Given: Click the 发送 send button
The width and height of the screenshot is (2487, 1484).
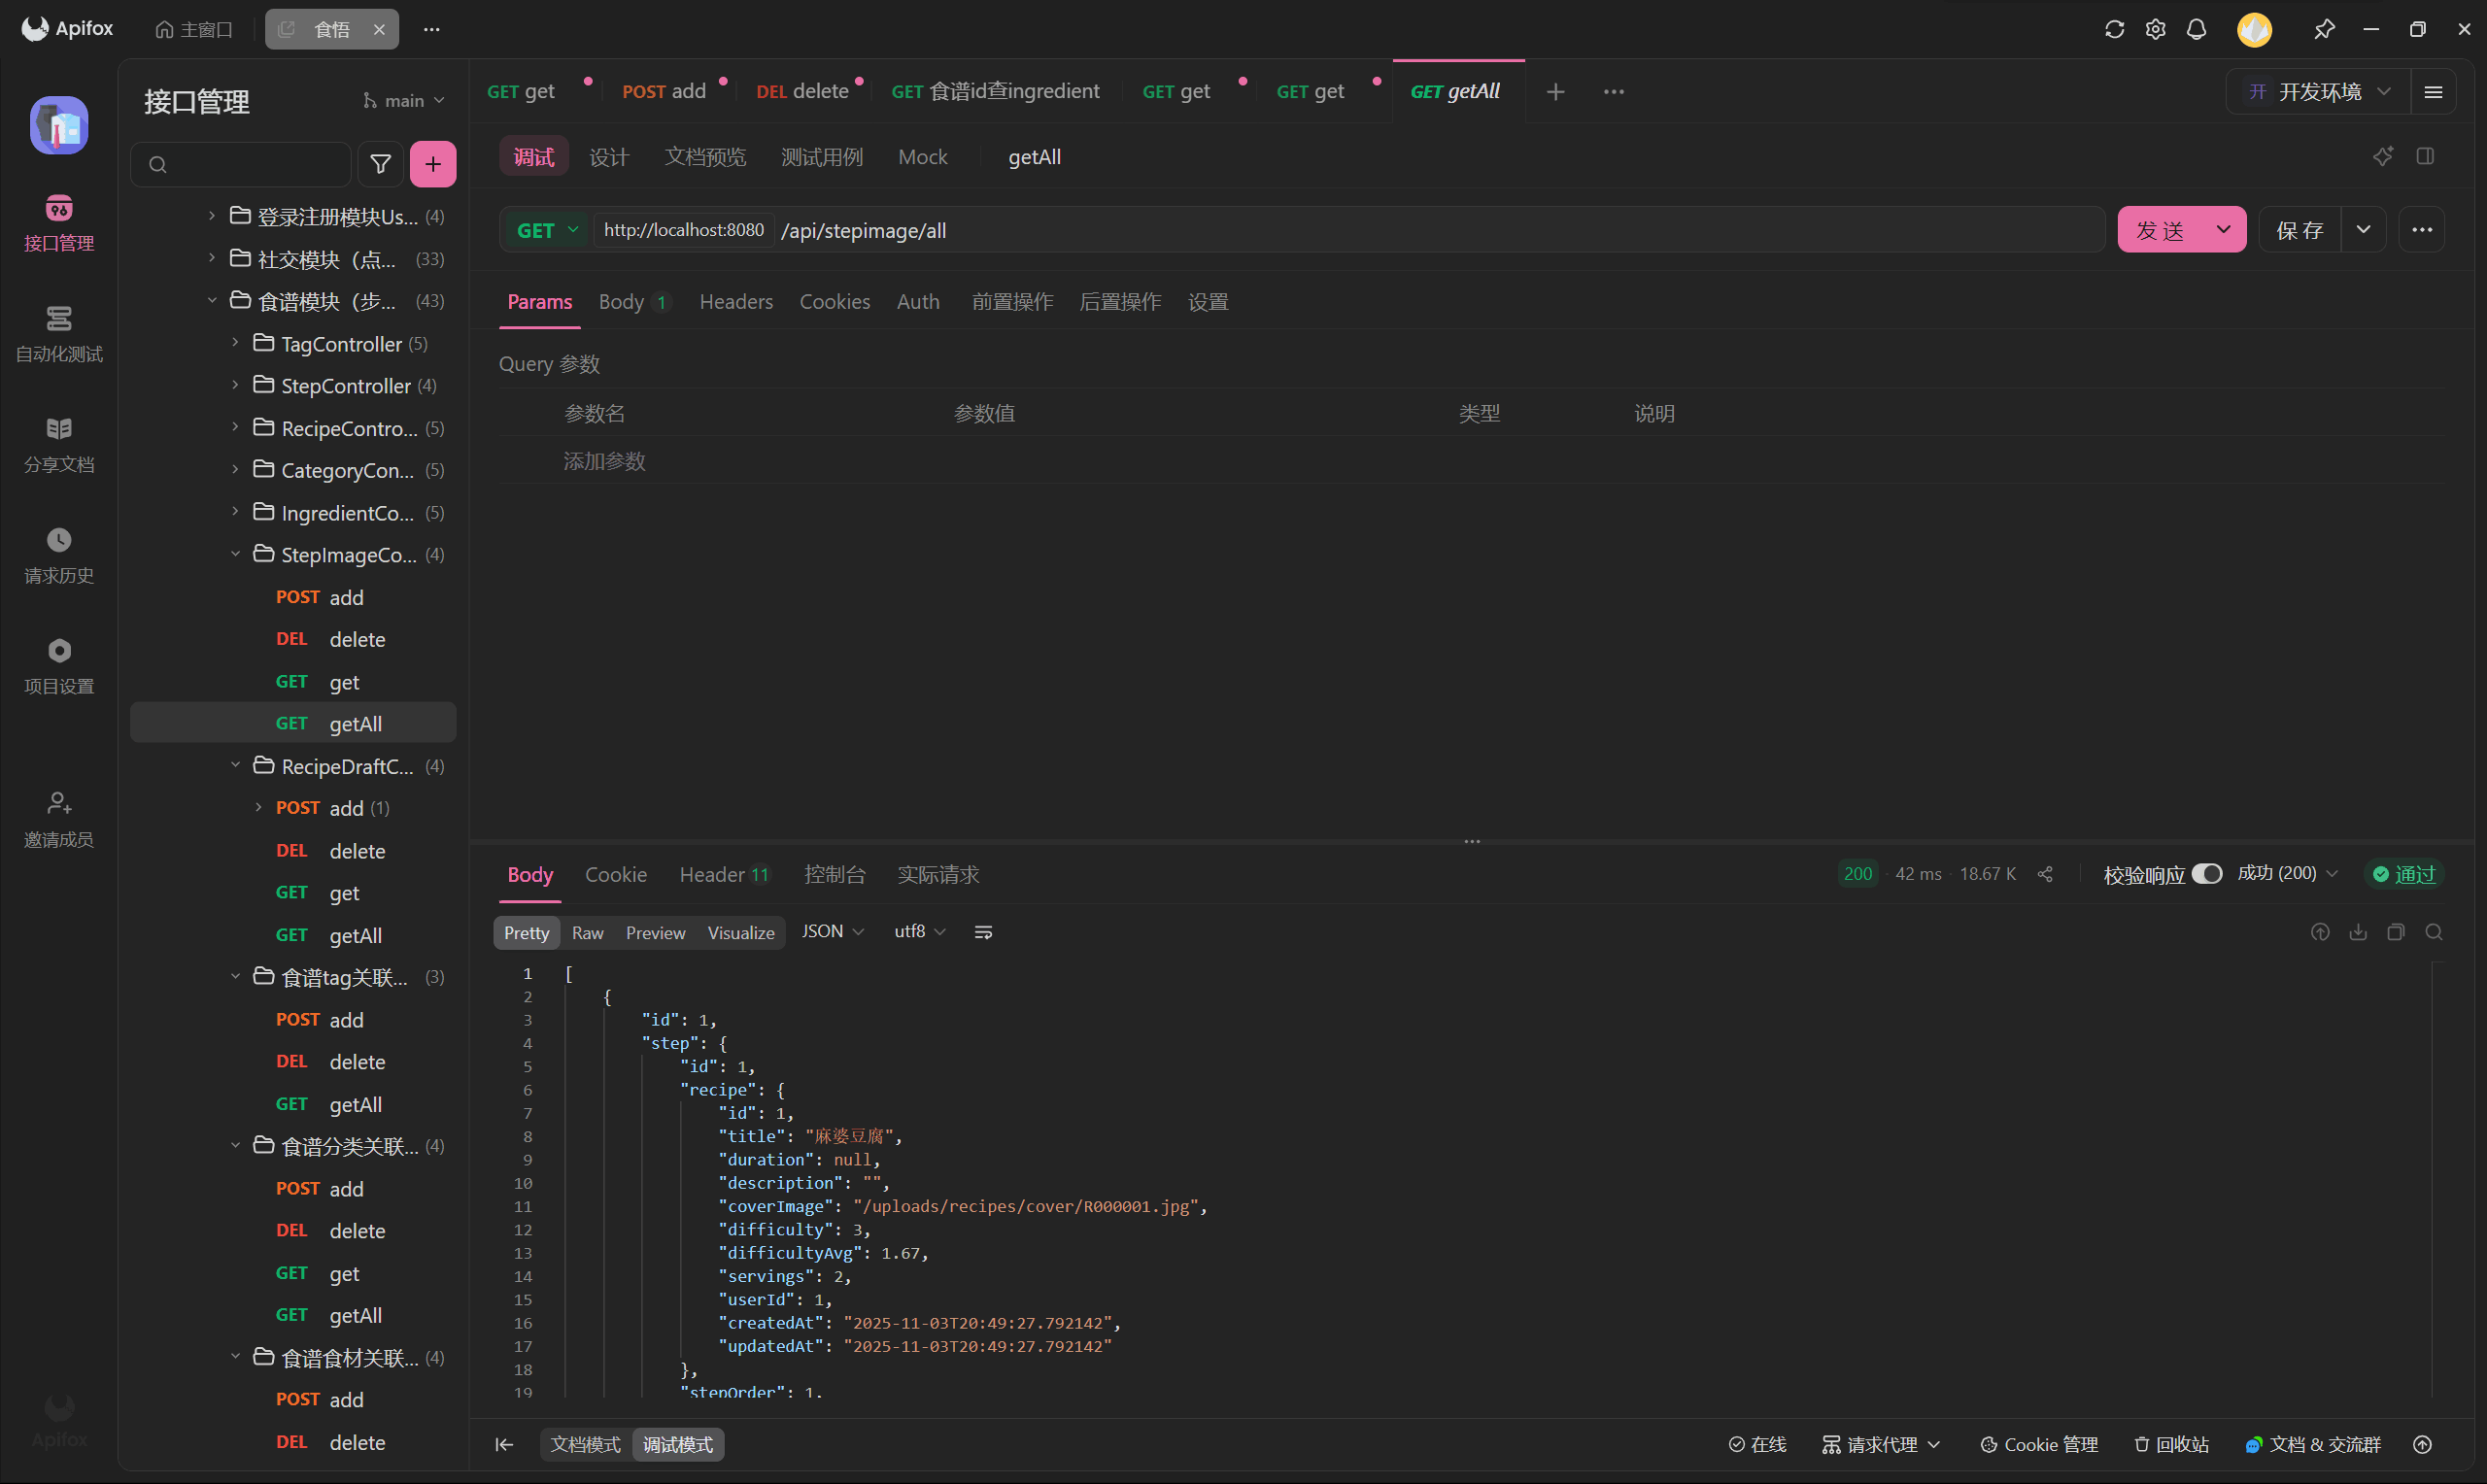Looking at the screenshot, I should (x=2161, y=230).
